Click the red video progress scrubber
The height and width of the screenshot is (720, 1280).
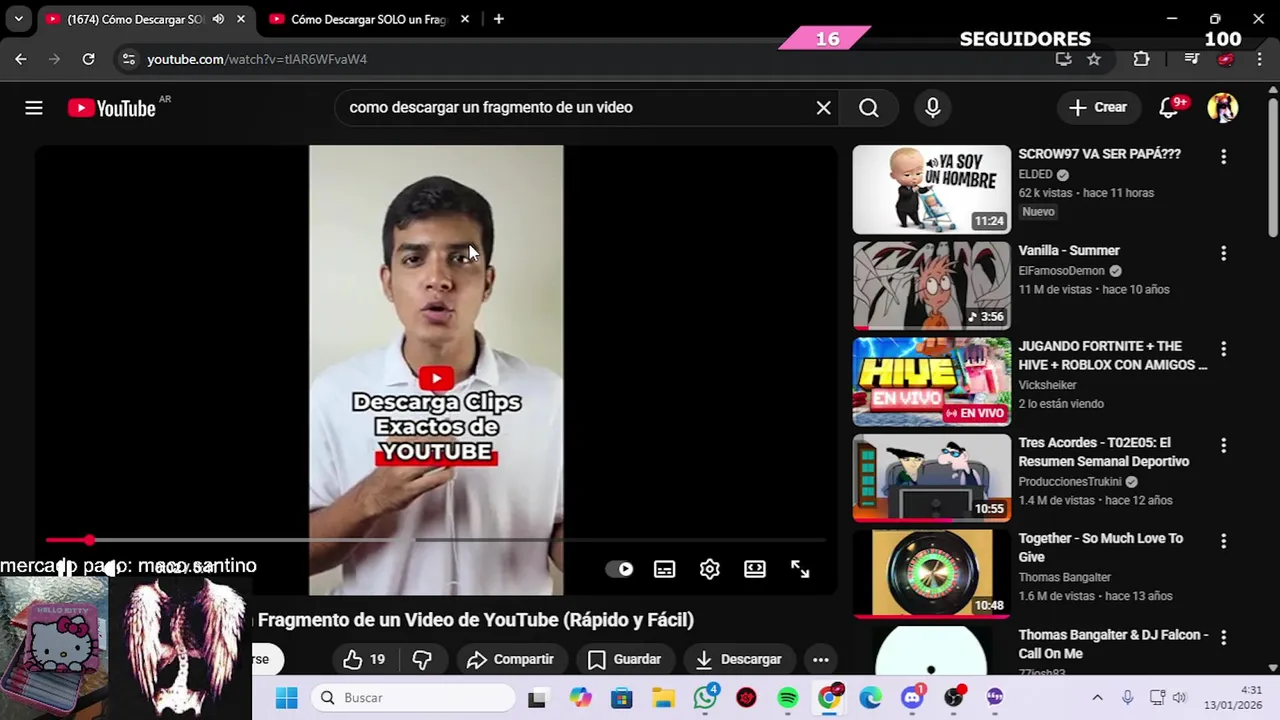tap(89, 540)
